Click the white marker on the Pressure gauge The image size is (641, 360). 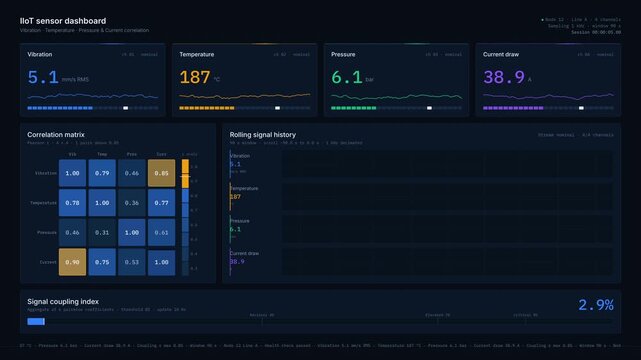[429, 108]
